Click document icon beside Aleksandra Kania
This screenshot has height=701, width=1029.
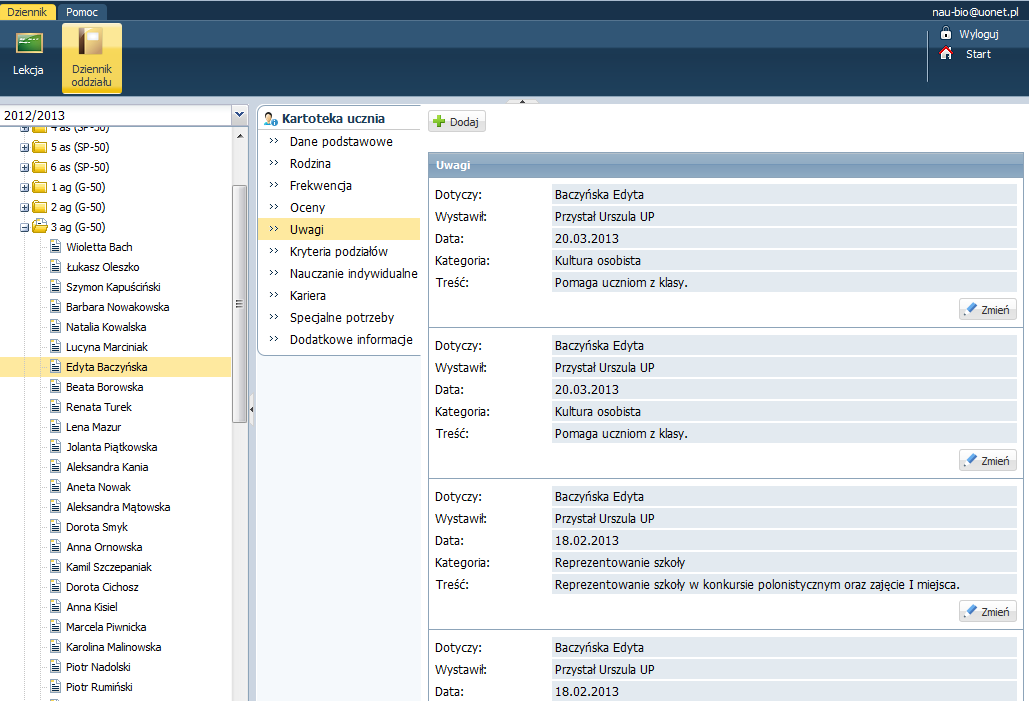(x=56, y=467)
